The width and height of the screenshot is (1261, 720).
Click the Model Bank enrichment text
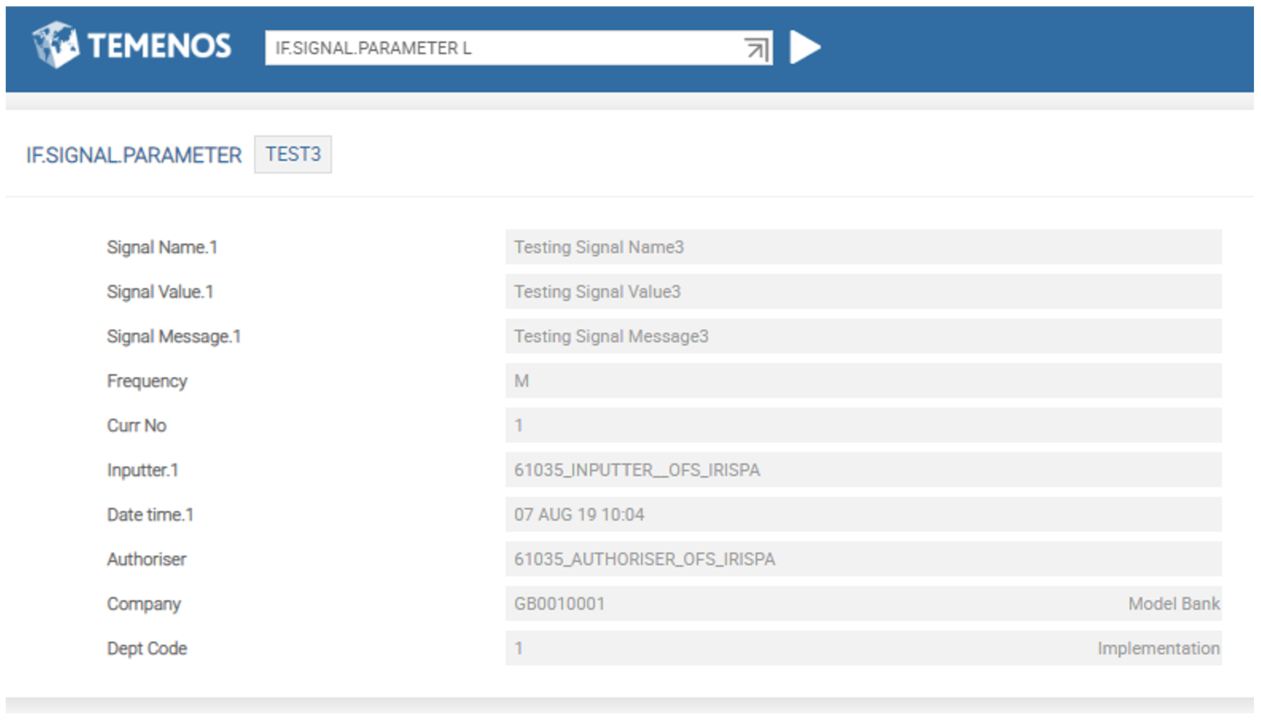point(1173,604)
